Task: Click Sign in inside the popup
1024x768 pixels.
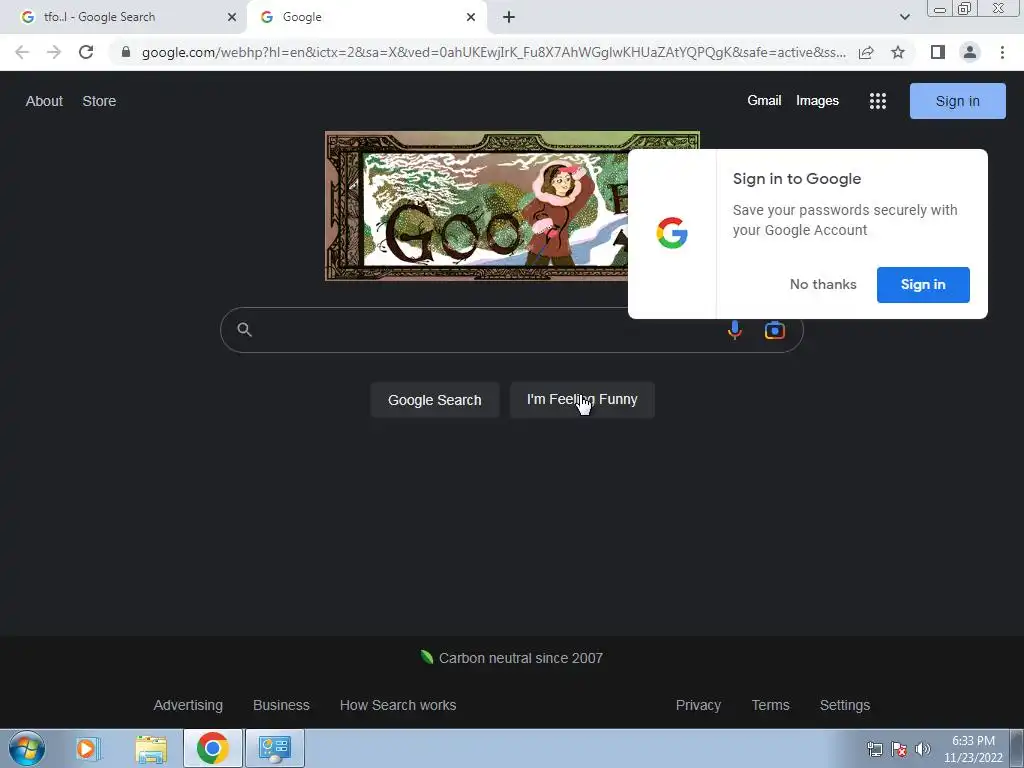Action: point(923,284)
